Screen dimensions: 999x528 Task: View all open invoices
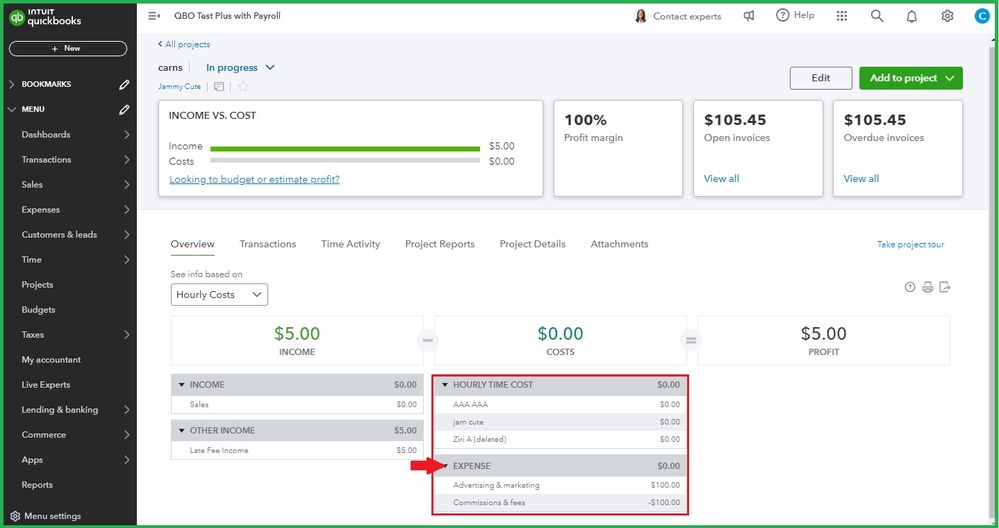pos(721,179)
